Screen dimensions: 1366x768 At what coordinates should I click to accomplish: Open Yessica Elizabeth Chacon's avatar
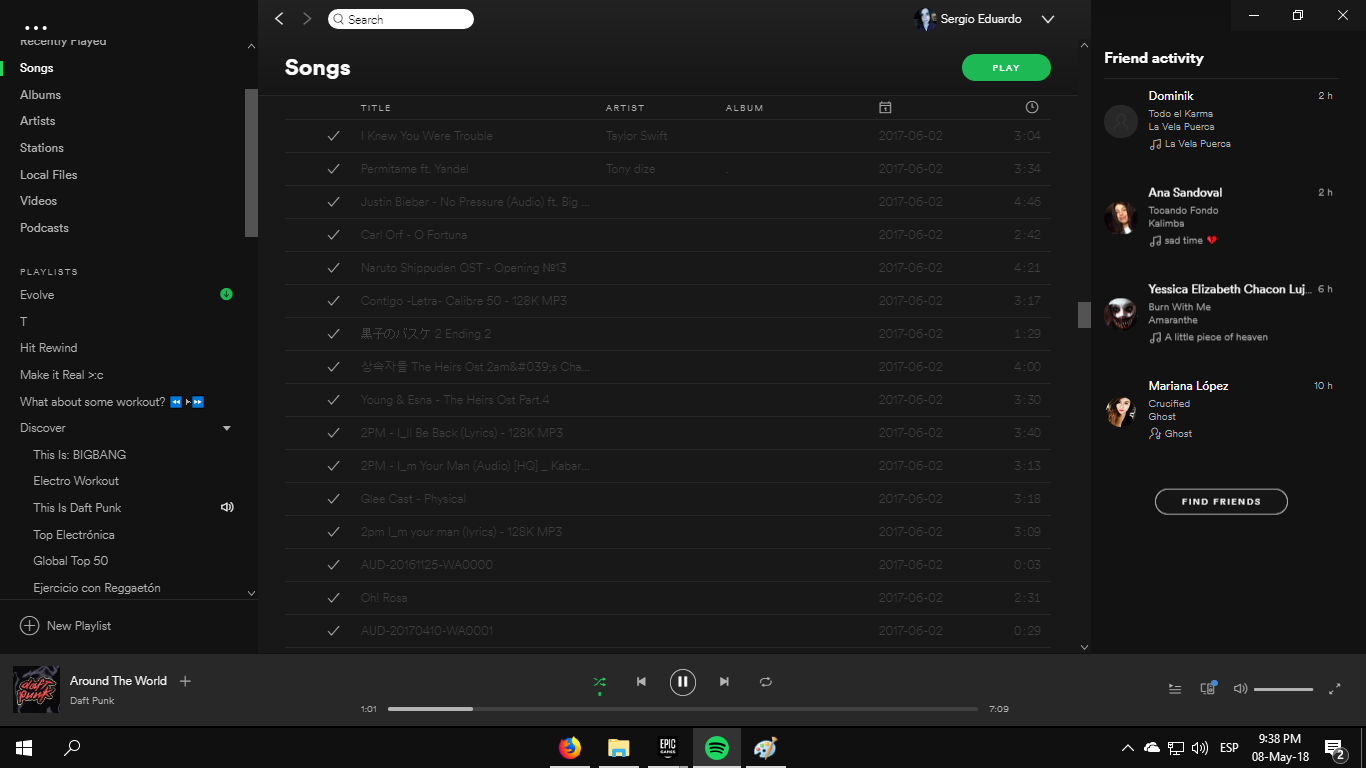(1120, 314)
